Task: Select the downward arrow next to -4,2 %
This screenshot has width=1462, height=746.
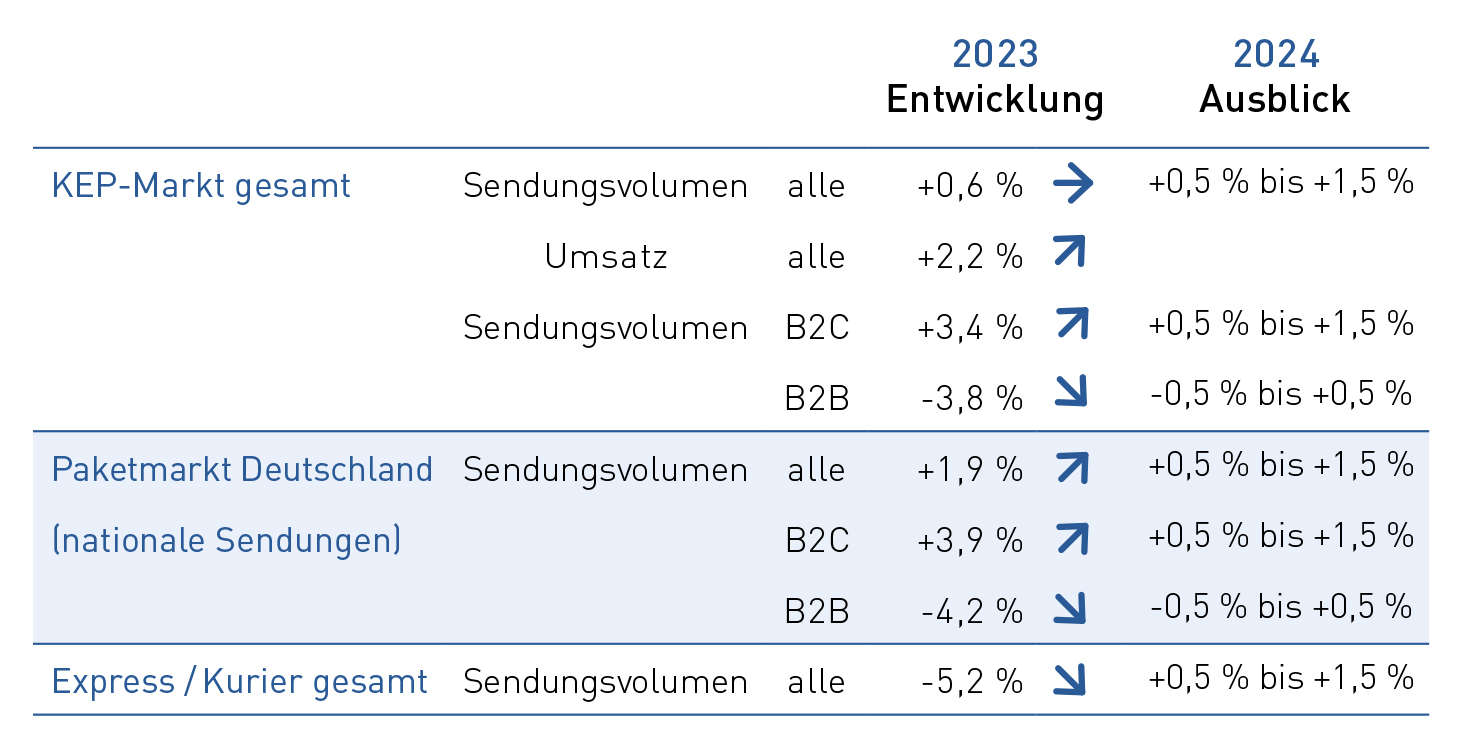Action: [x=1071, y=607]
